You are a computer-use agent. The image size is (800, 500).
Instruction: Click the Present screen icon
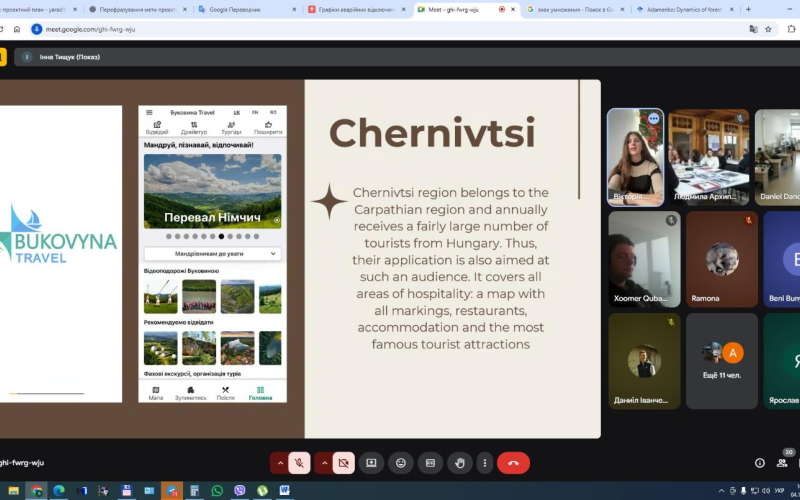pos(371,463)
